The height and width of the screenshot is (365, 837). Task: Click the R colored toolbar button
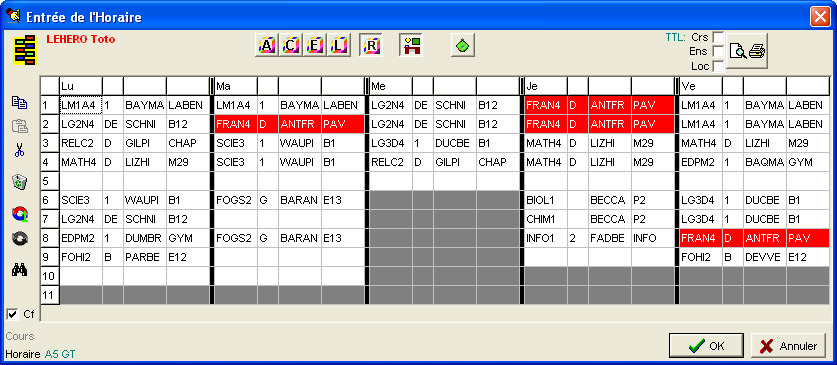click(370, 46)
